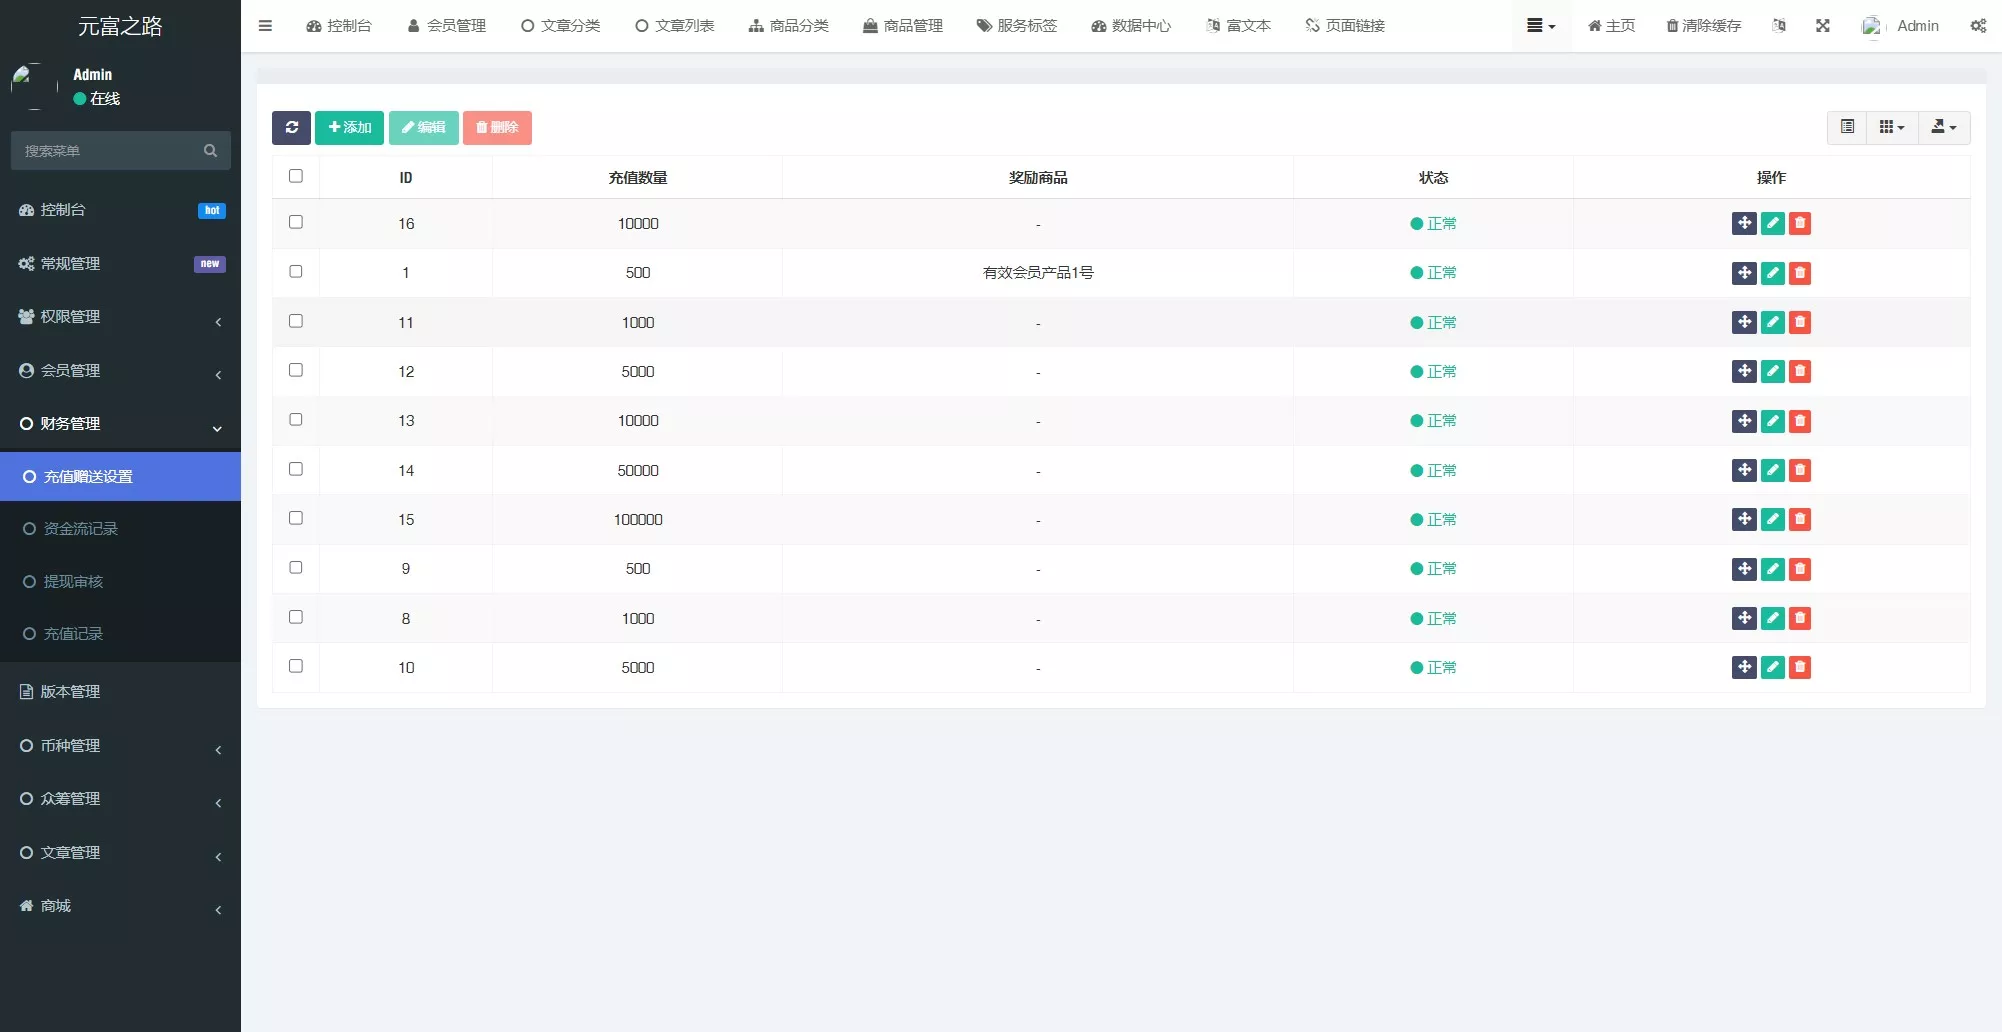Click the 搜索菜单 search field
The width and height of the screenshot is (2002, 1032).
[110, 151]
